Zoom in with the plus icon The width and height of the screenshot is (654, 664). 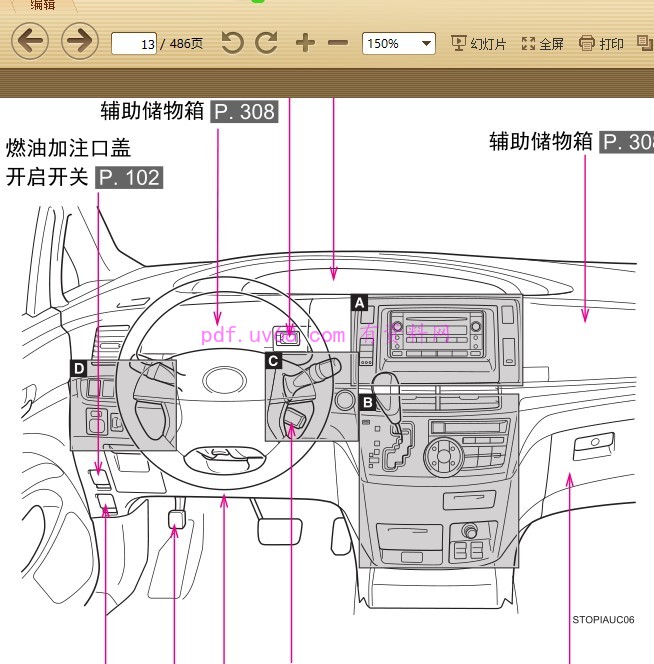305,43
